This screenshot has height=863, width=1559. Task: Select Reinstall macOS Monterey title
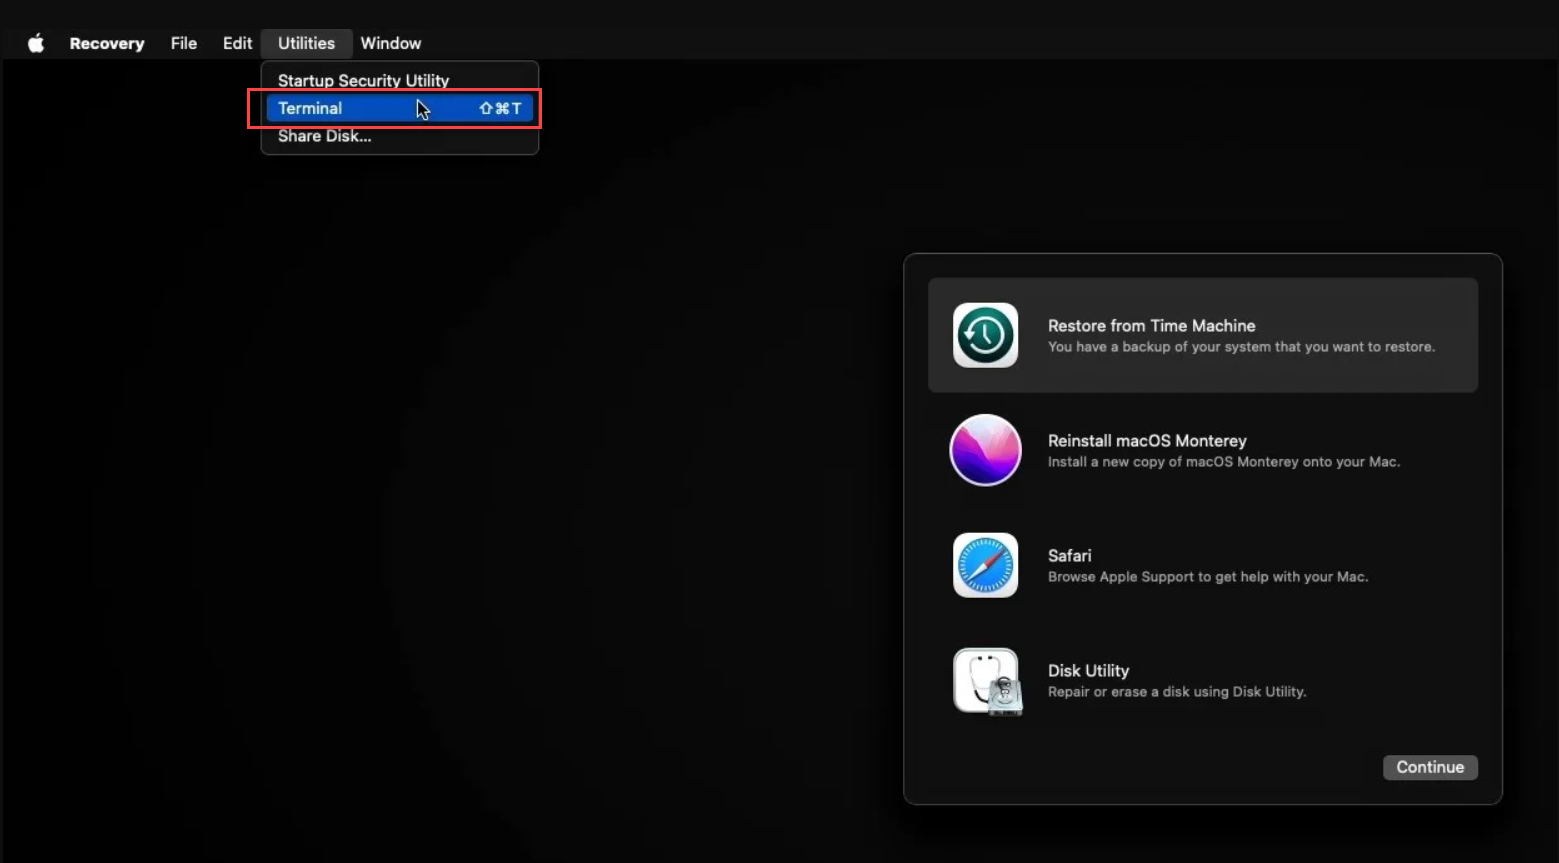[x=1147, y=440]
